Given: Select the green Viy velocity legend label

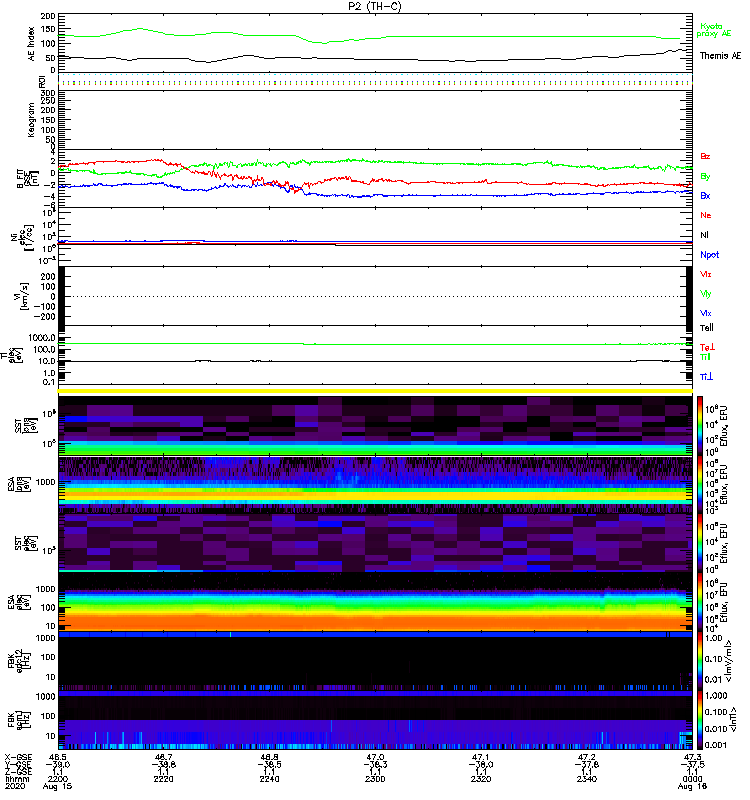Looking at the screenshot, I should pos(706,293).
